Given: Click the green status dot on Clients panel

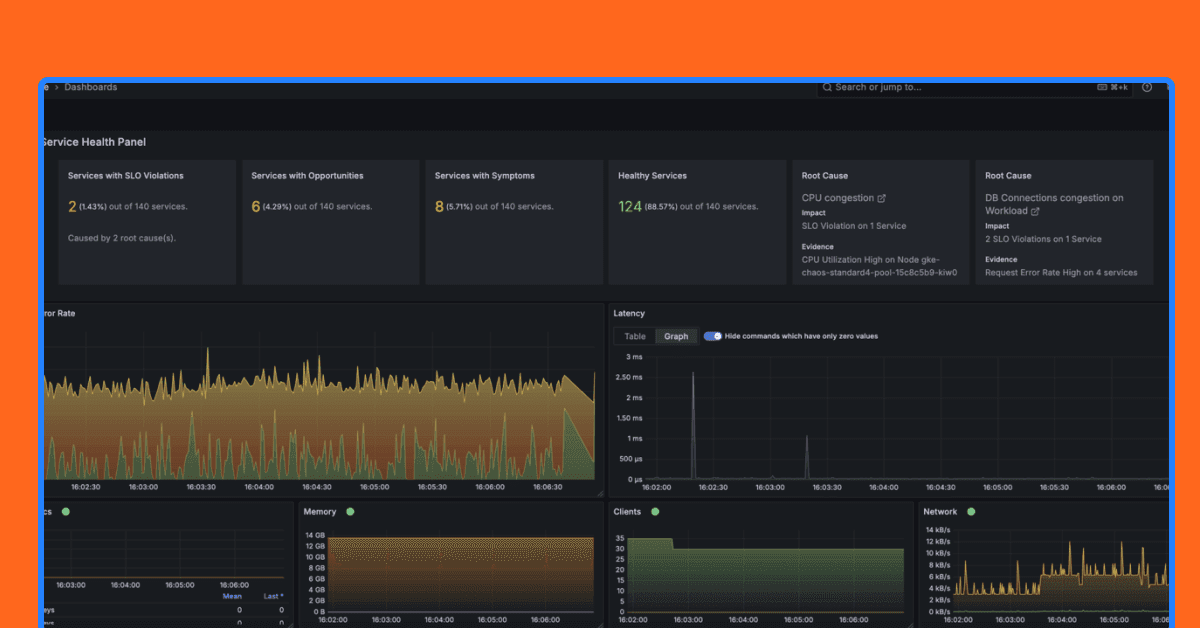Looking at the screenshot, I should [x=655, y=511].
